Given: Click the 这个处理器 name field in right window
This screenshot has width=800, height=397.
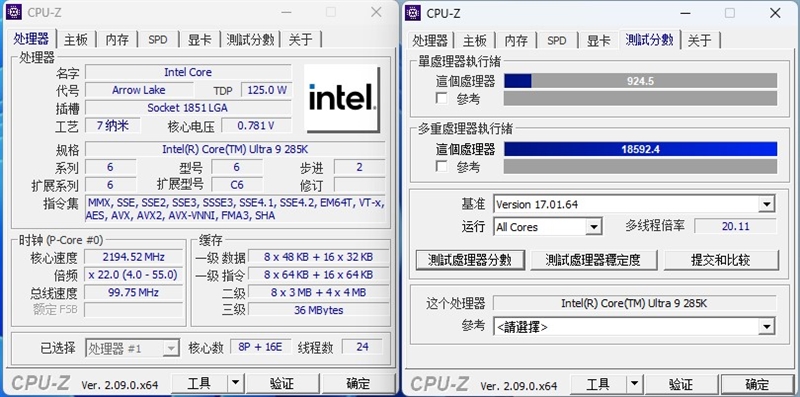Looking at the screenshot, I should click(x=634, y=303).
